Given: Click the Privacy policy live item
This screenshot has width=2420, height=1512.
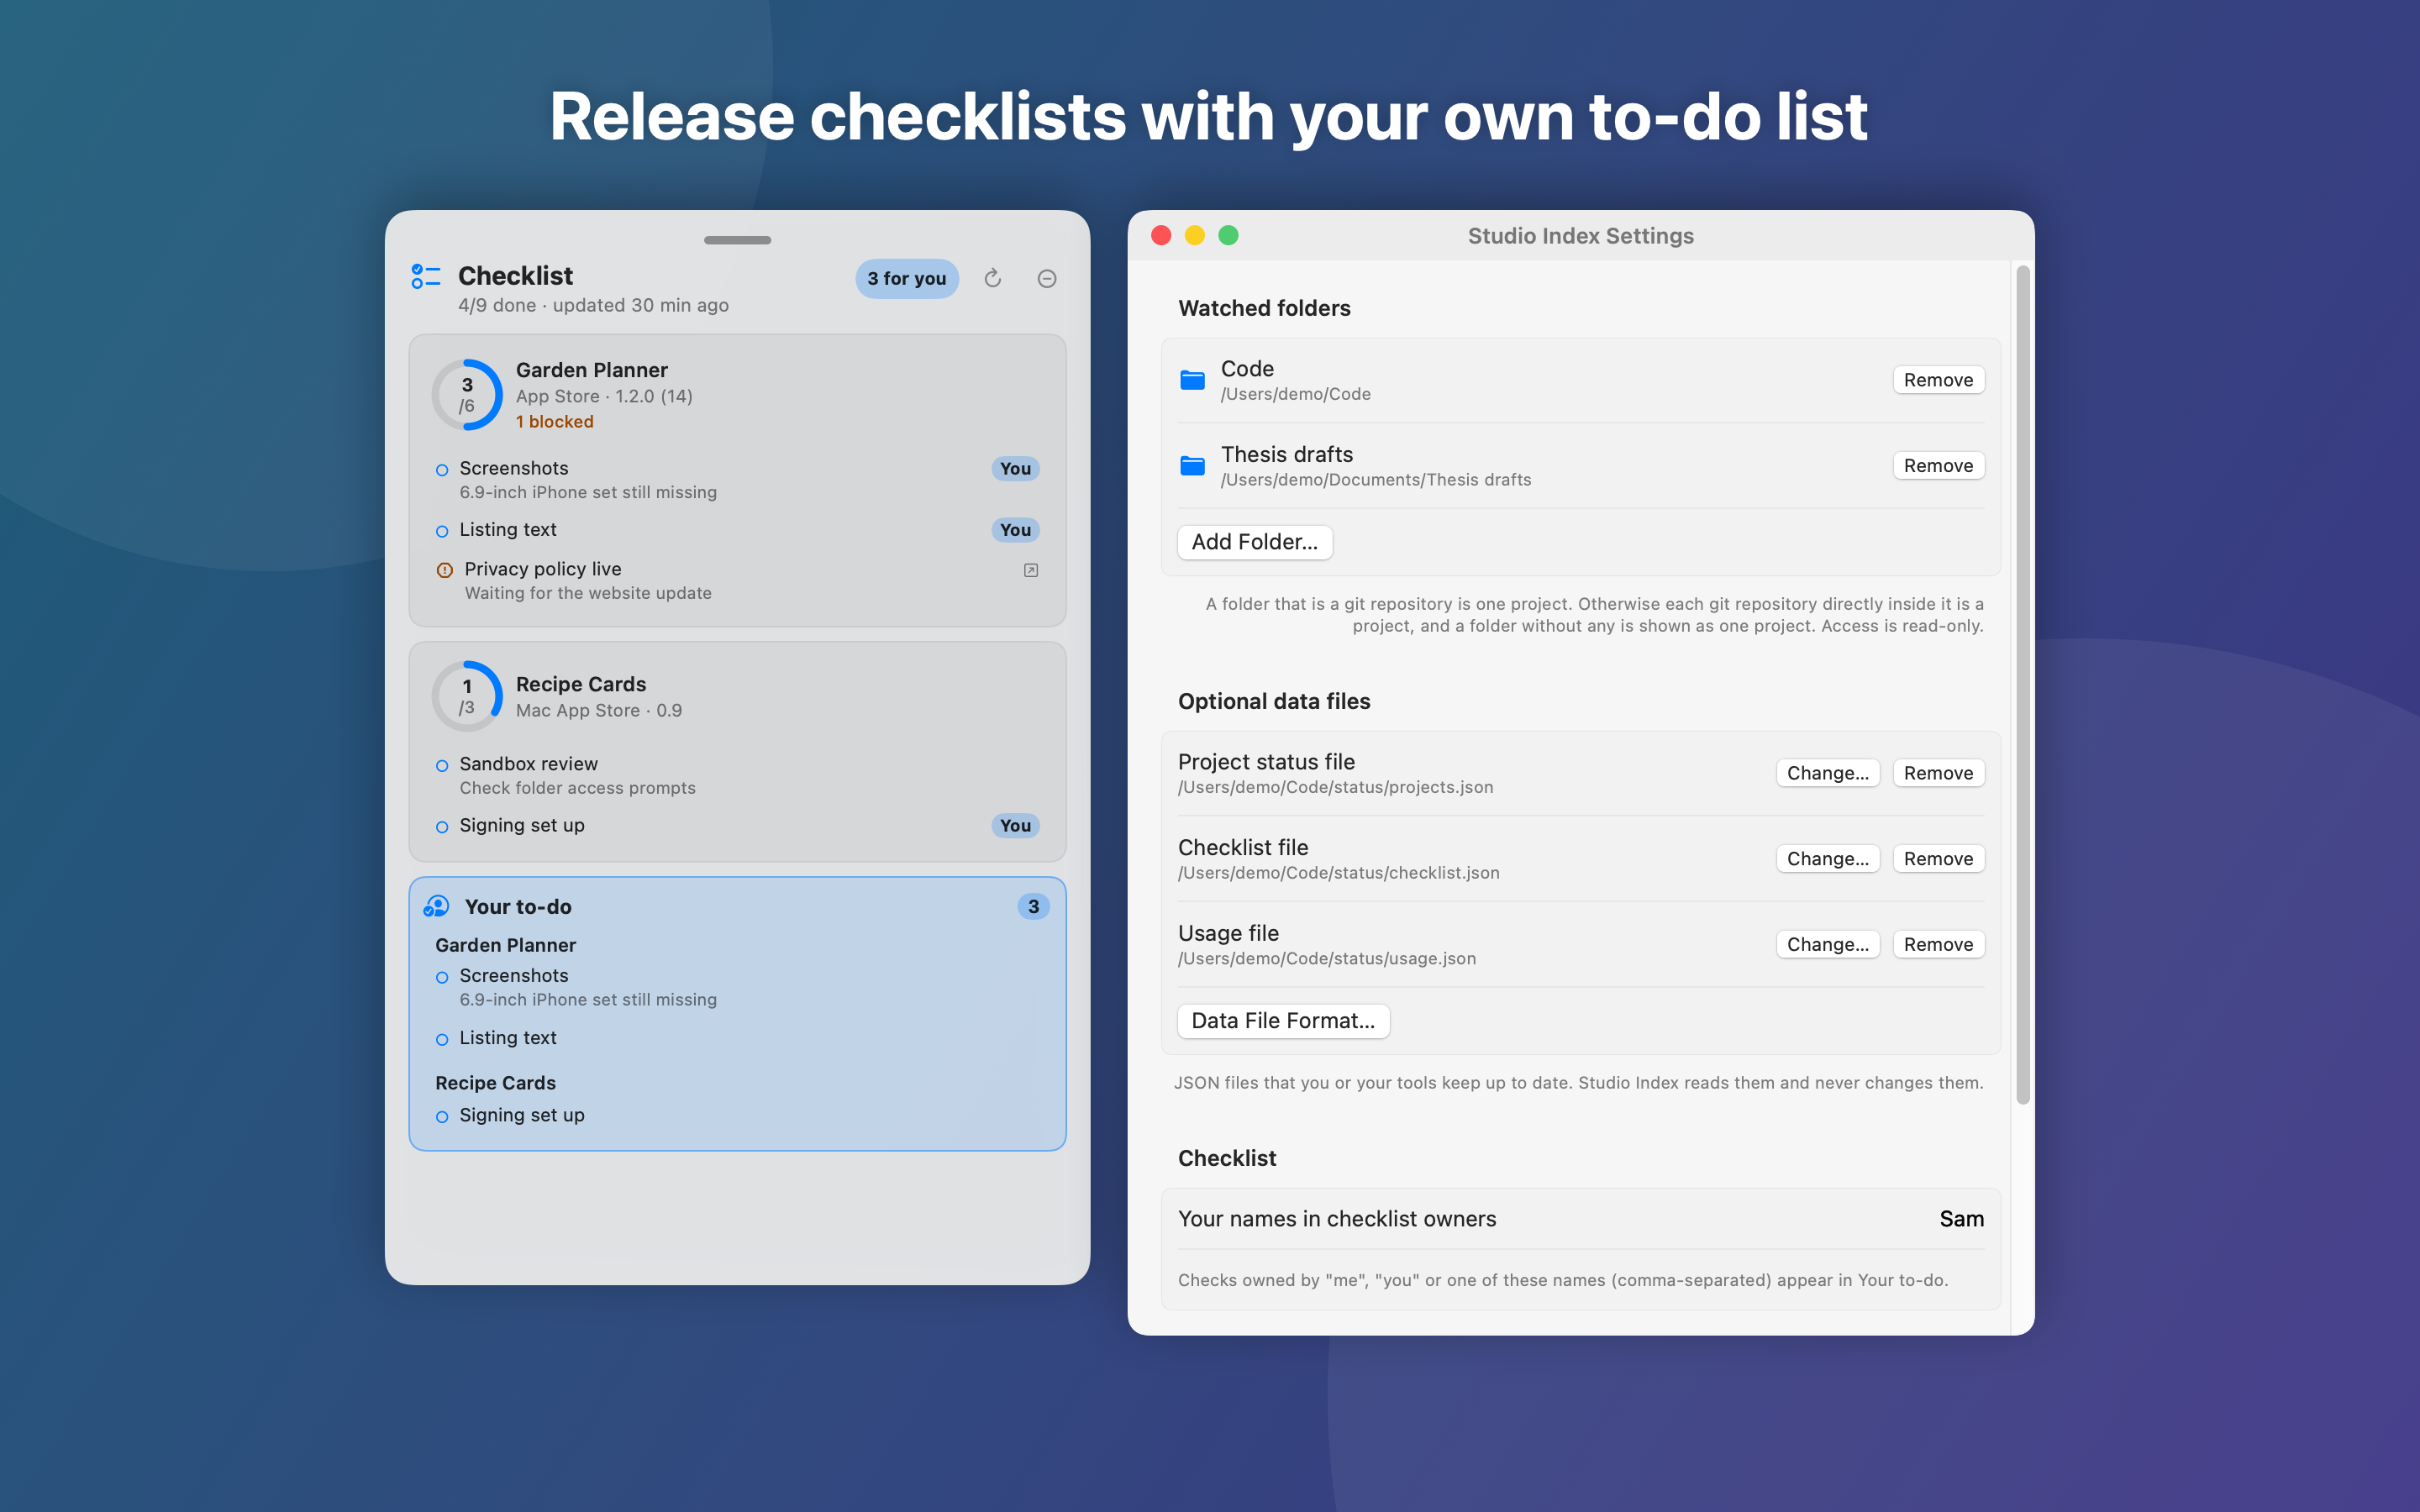Looking at the screenshot, I should (737, 580).
